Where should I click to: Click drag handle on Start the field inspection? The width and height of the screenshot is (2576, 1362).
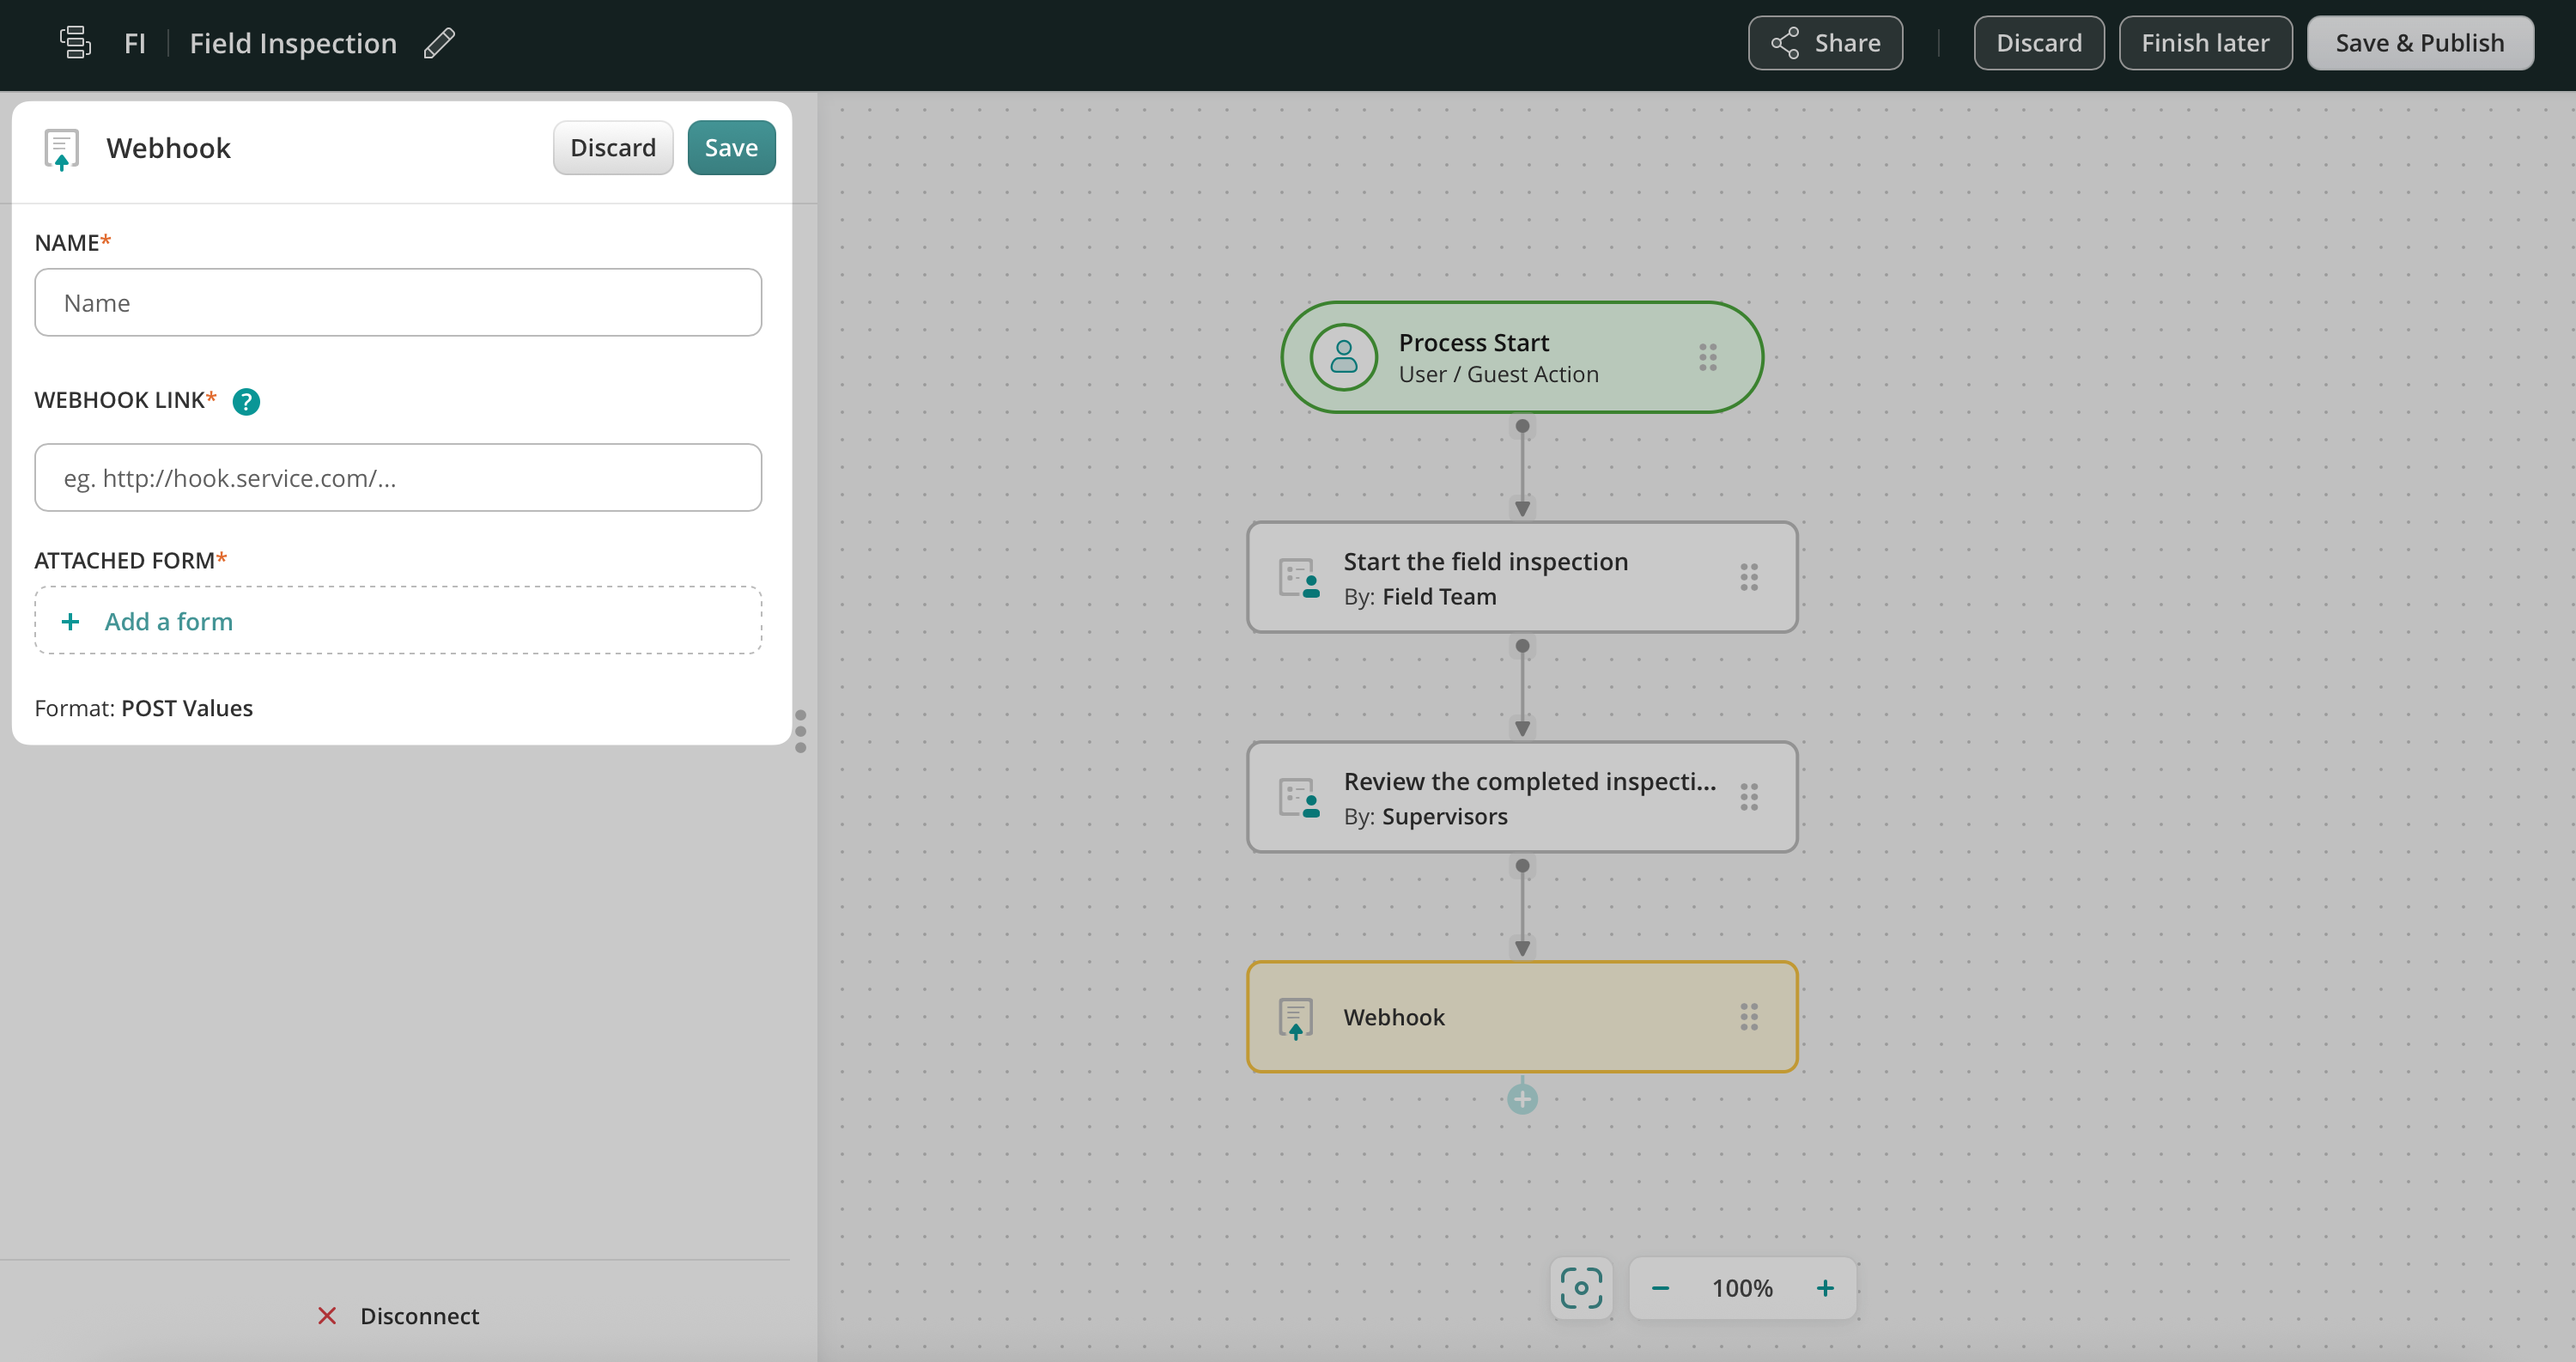(1749, 577)
